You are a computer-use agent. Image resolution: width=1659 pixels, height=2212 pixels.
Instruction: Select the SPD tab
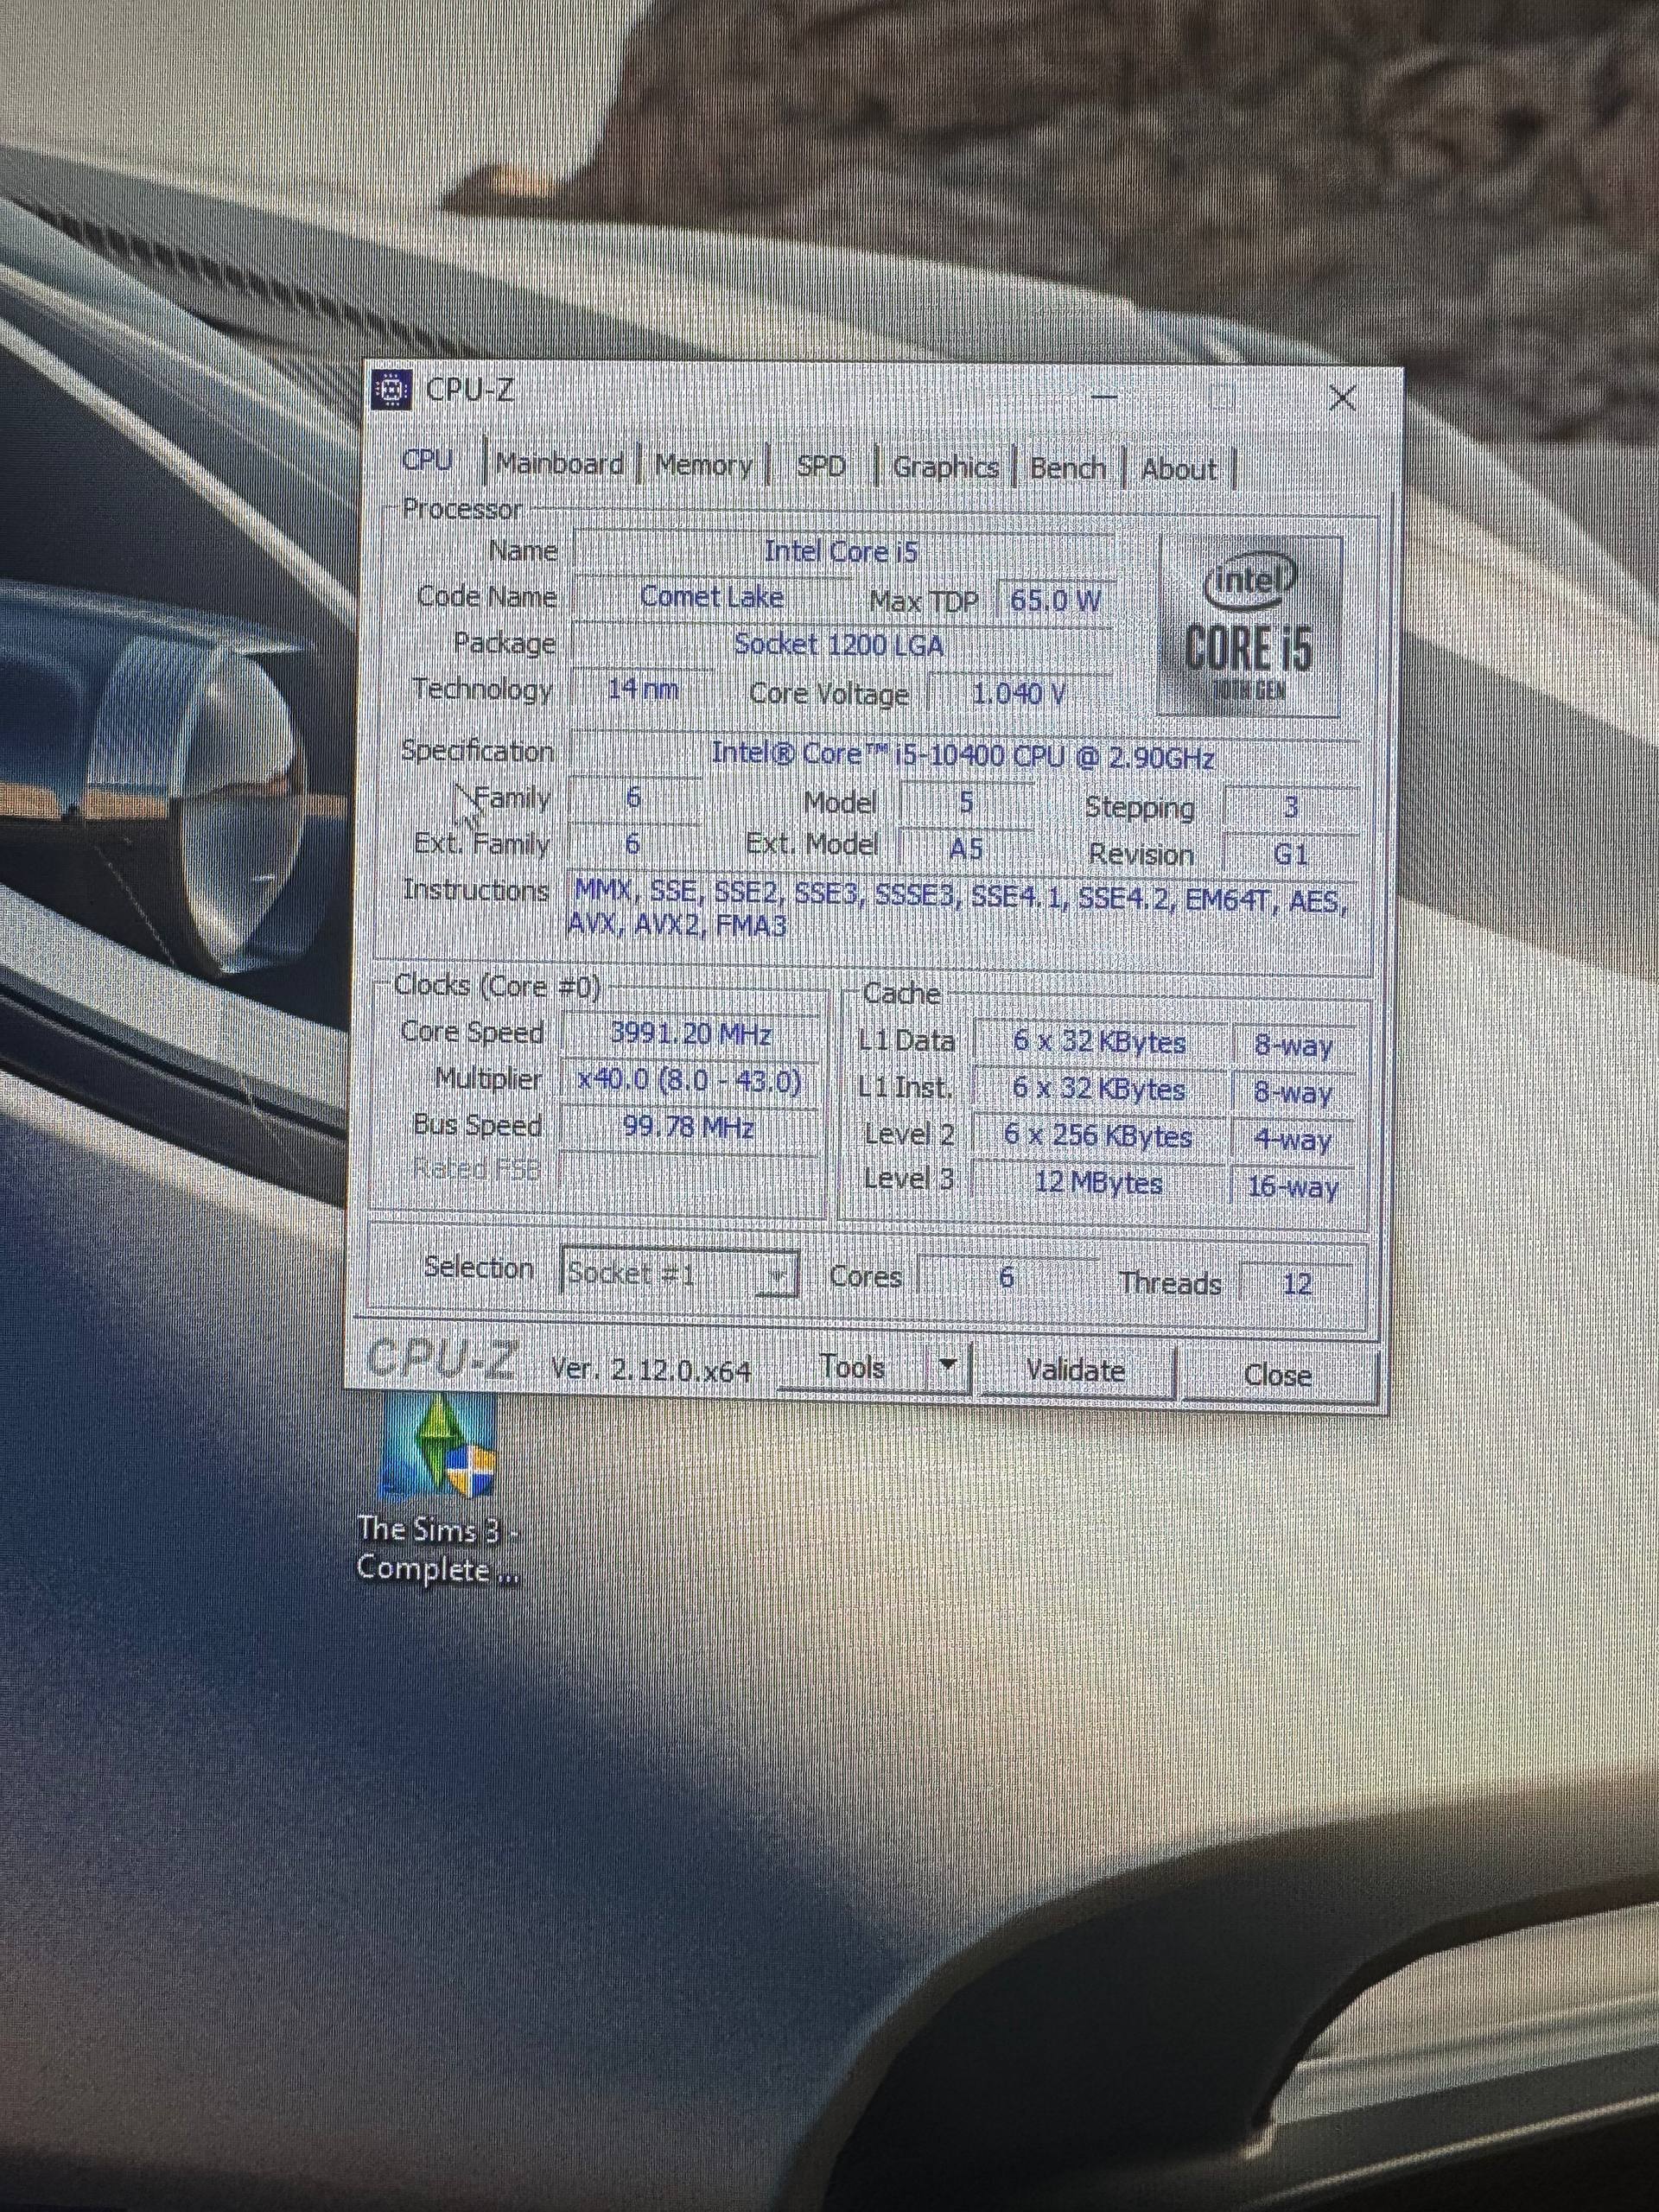coord(821,467)
